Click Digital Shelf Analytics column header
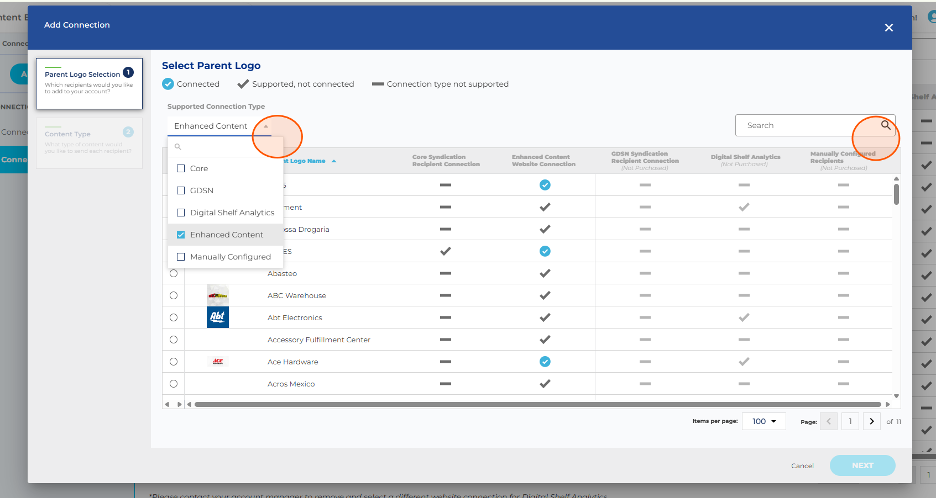Image resolution: width=936 pixels, height=498 pixels. pos(745,160)
